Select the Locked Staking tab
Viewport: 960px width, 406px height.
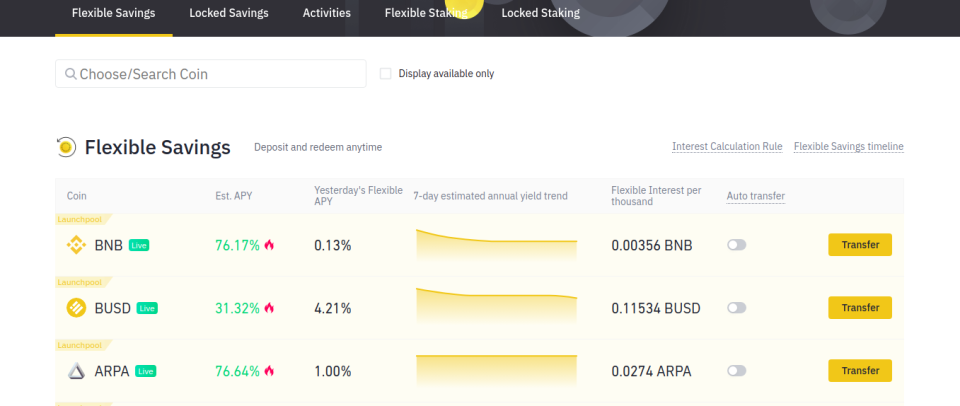click(x=541, y=13)
